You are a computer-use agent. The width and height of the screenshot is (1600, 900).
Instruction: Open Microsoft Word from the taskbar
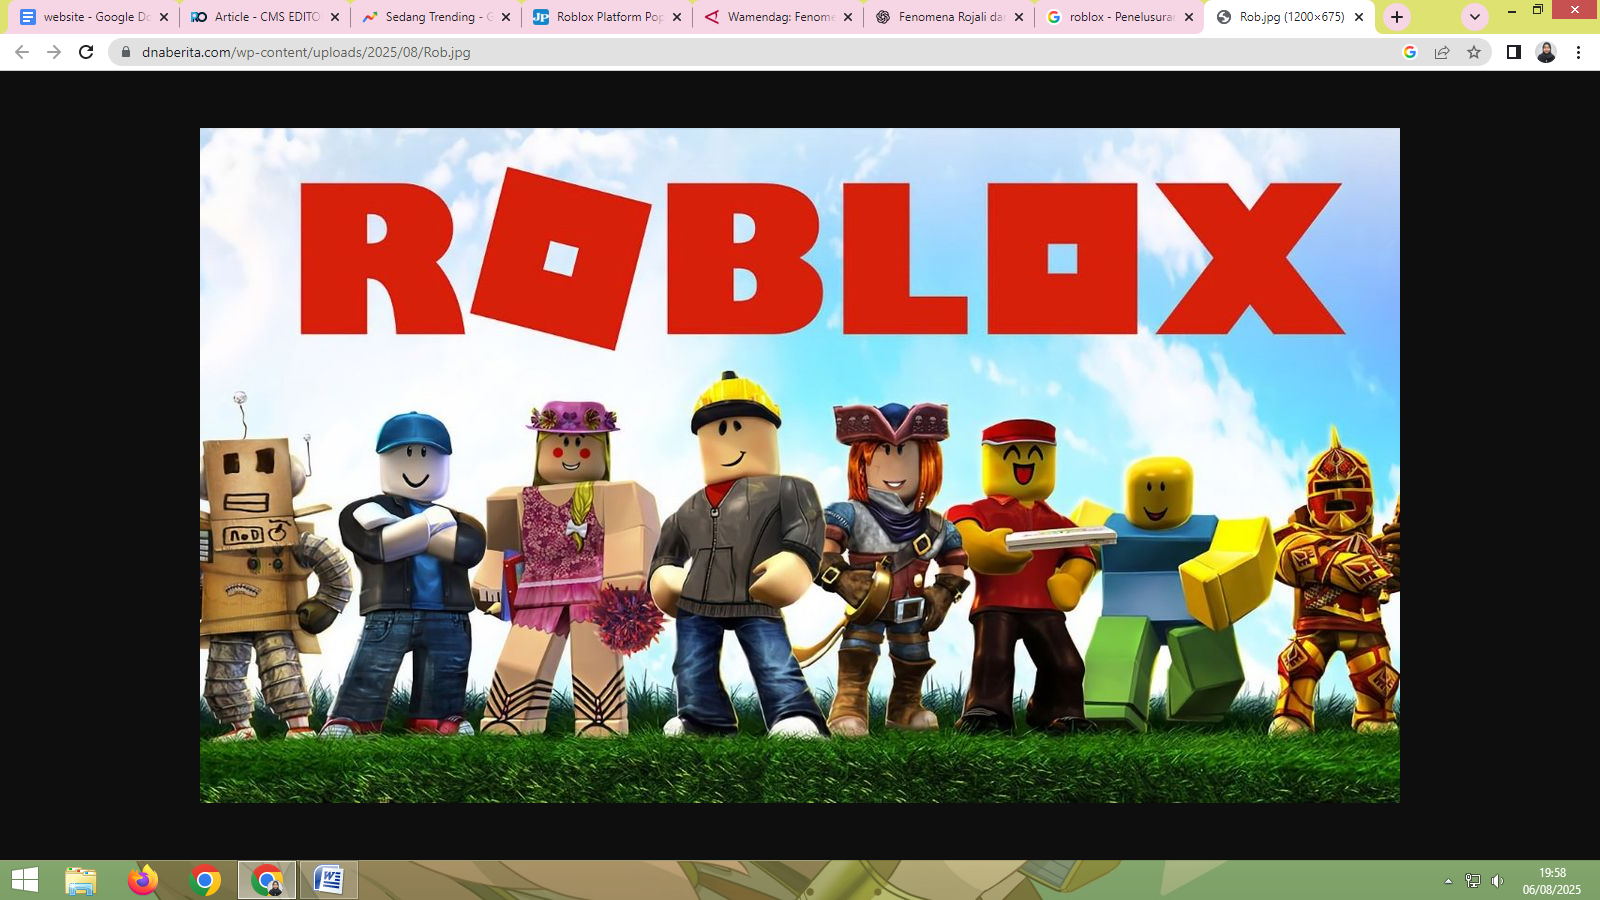(329, 880)
